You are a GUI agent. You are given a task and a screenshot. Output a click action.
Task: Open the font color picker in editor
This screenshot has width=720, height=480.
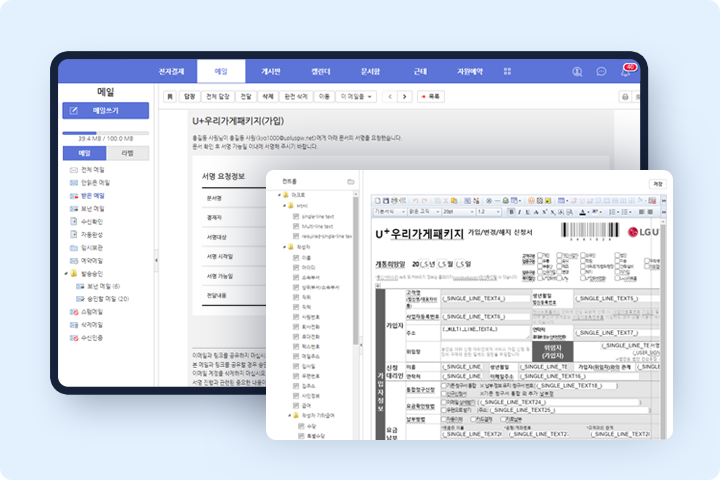coord(583,212)
